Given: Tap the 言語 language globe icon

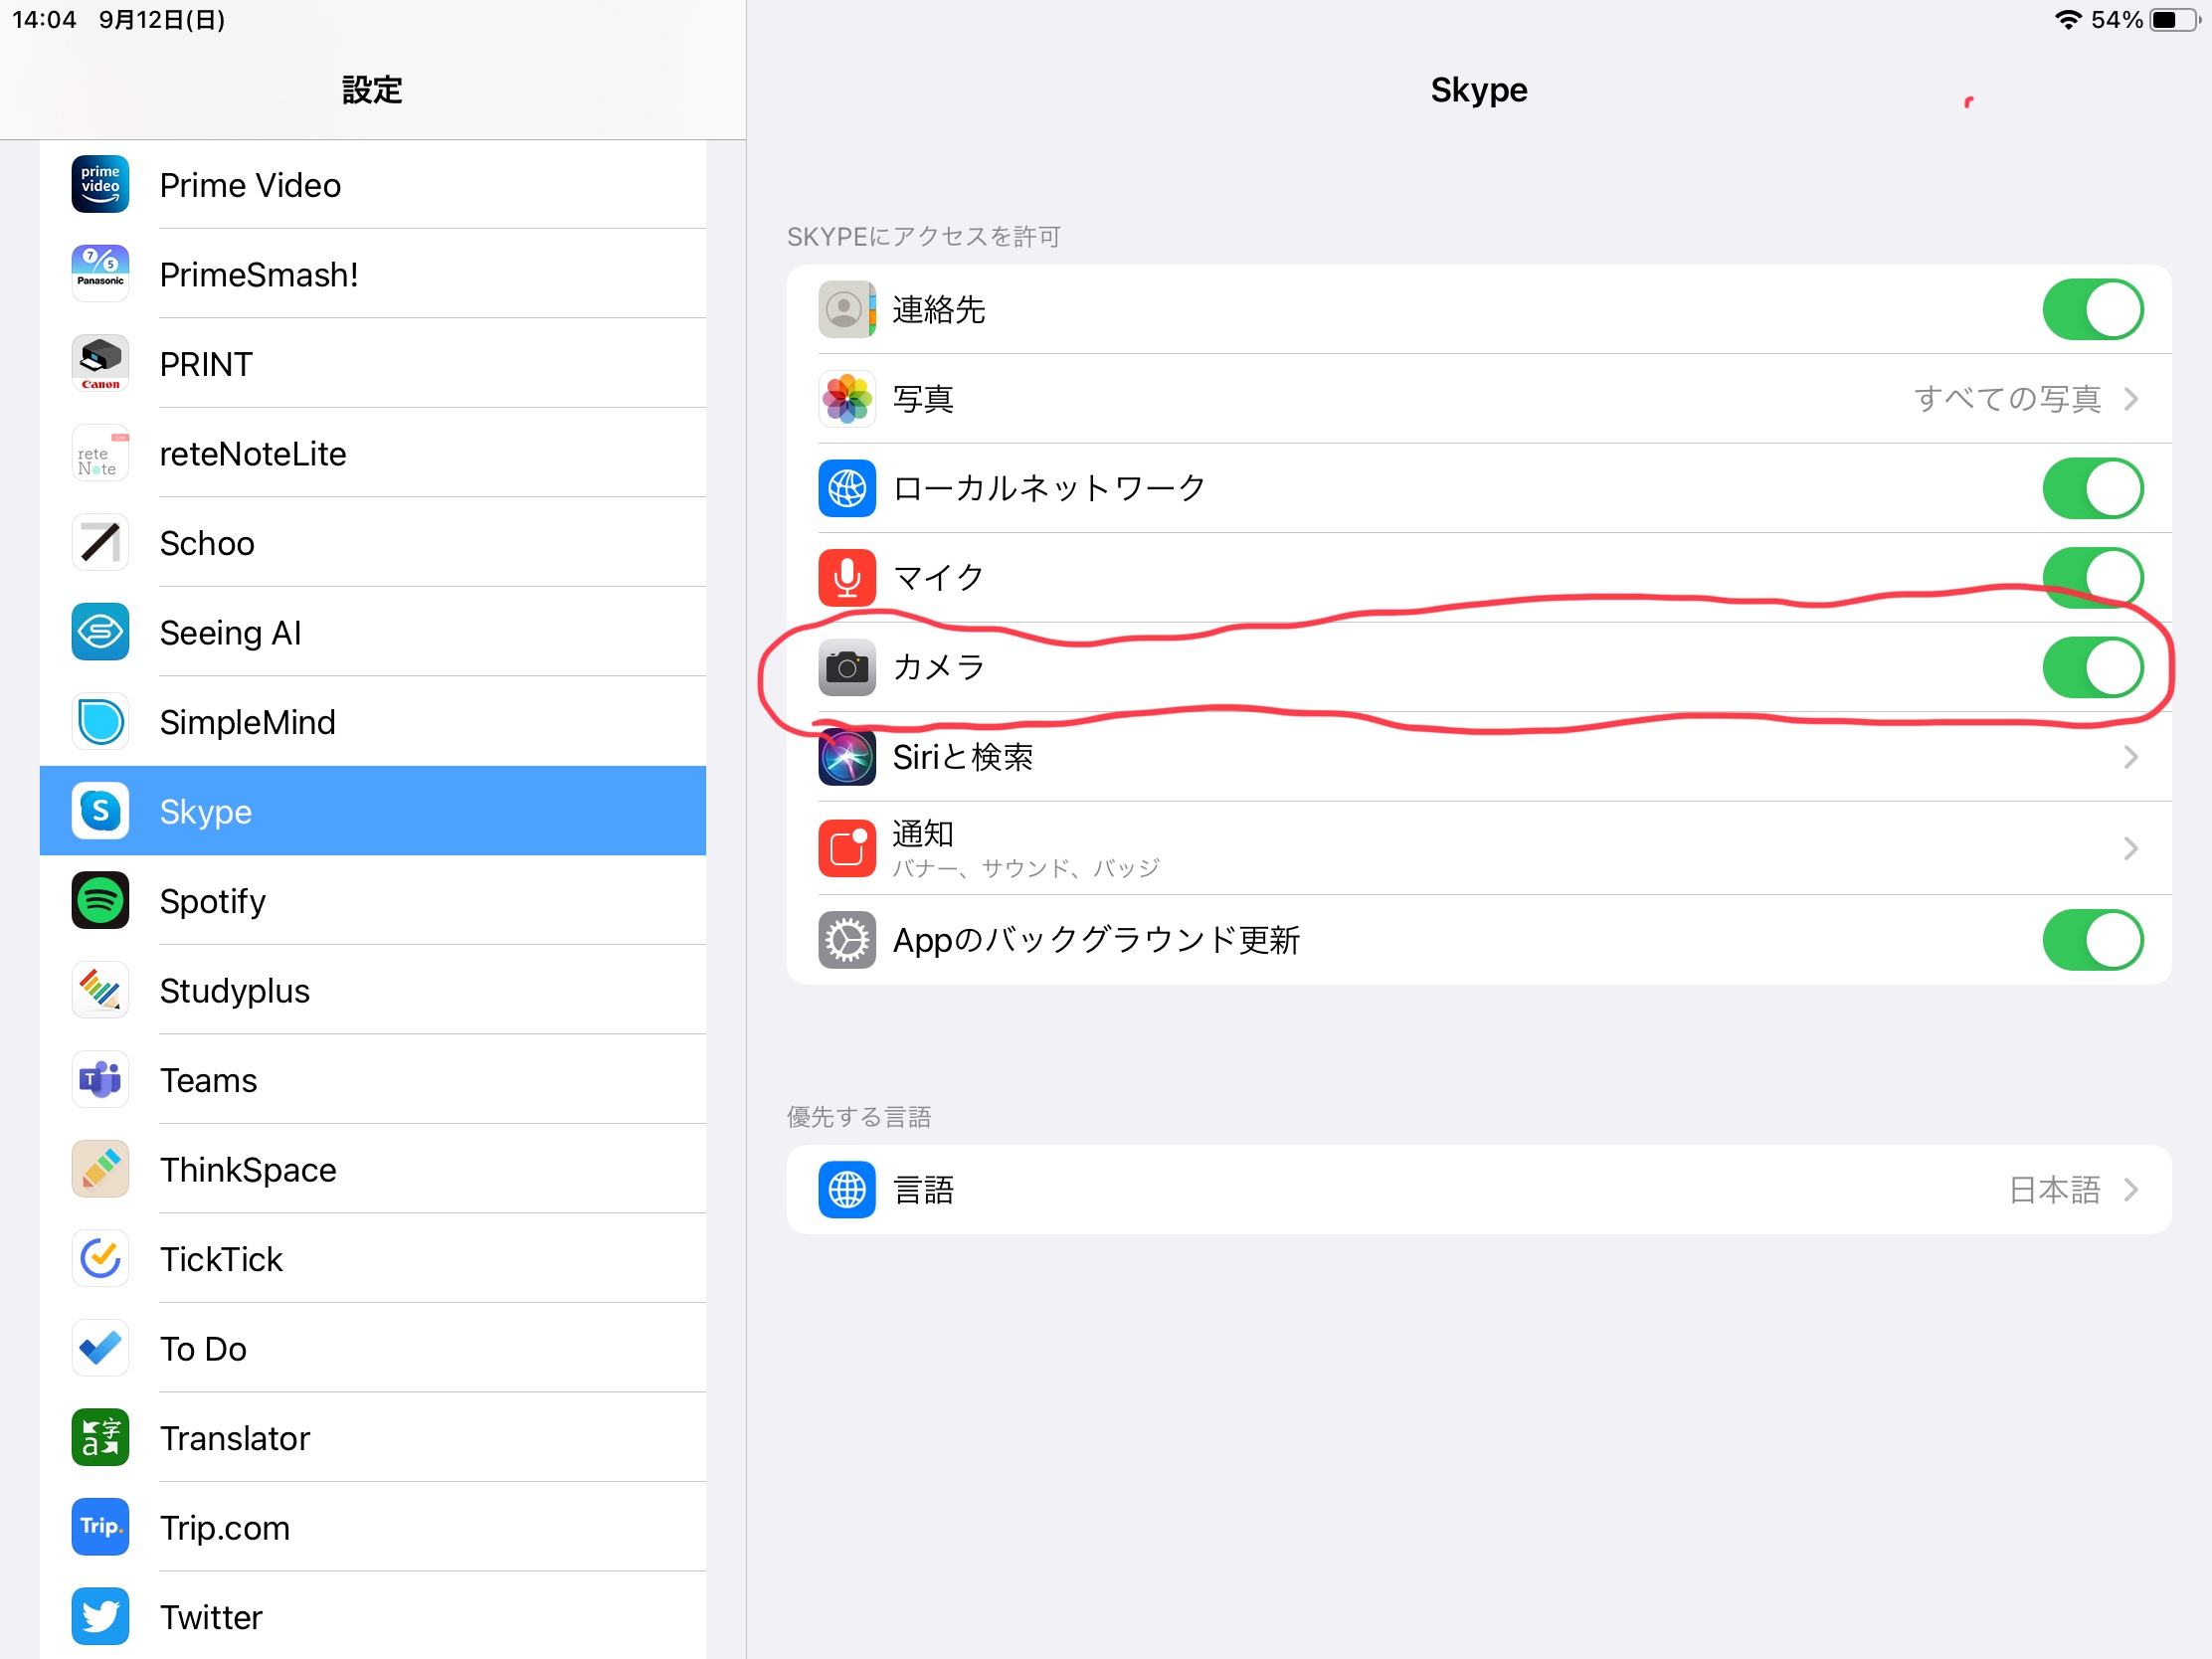Looking at the screenshot, I should tap(847, 1189).
